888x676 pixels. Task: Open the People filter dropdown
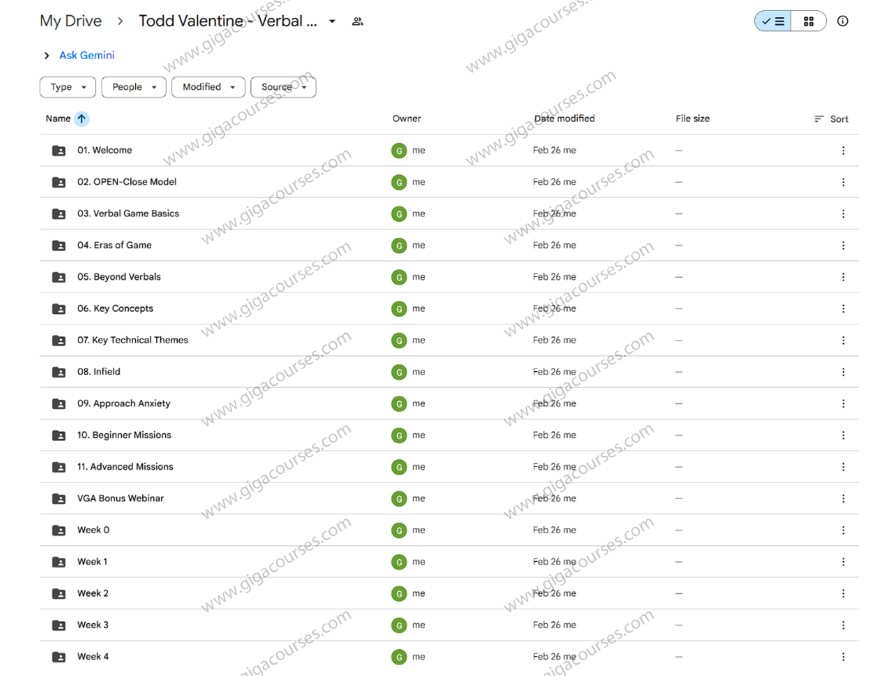133,87
